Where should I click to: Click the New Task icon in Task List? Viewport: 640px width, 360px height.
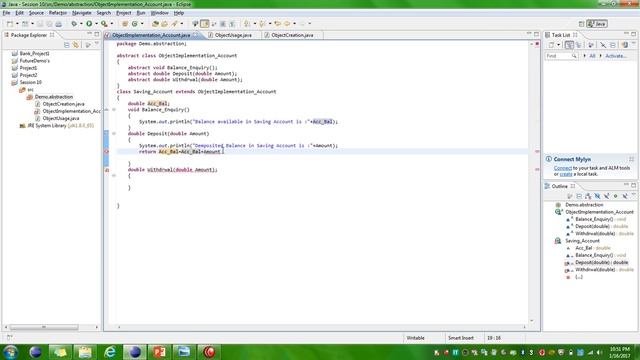(551, 45)
